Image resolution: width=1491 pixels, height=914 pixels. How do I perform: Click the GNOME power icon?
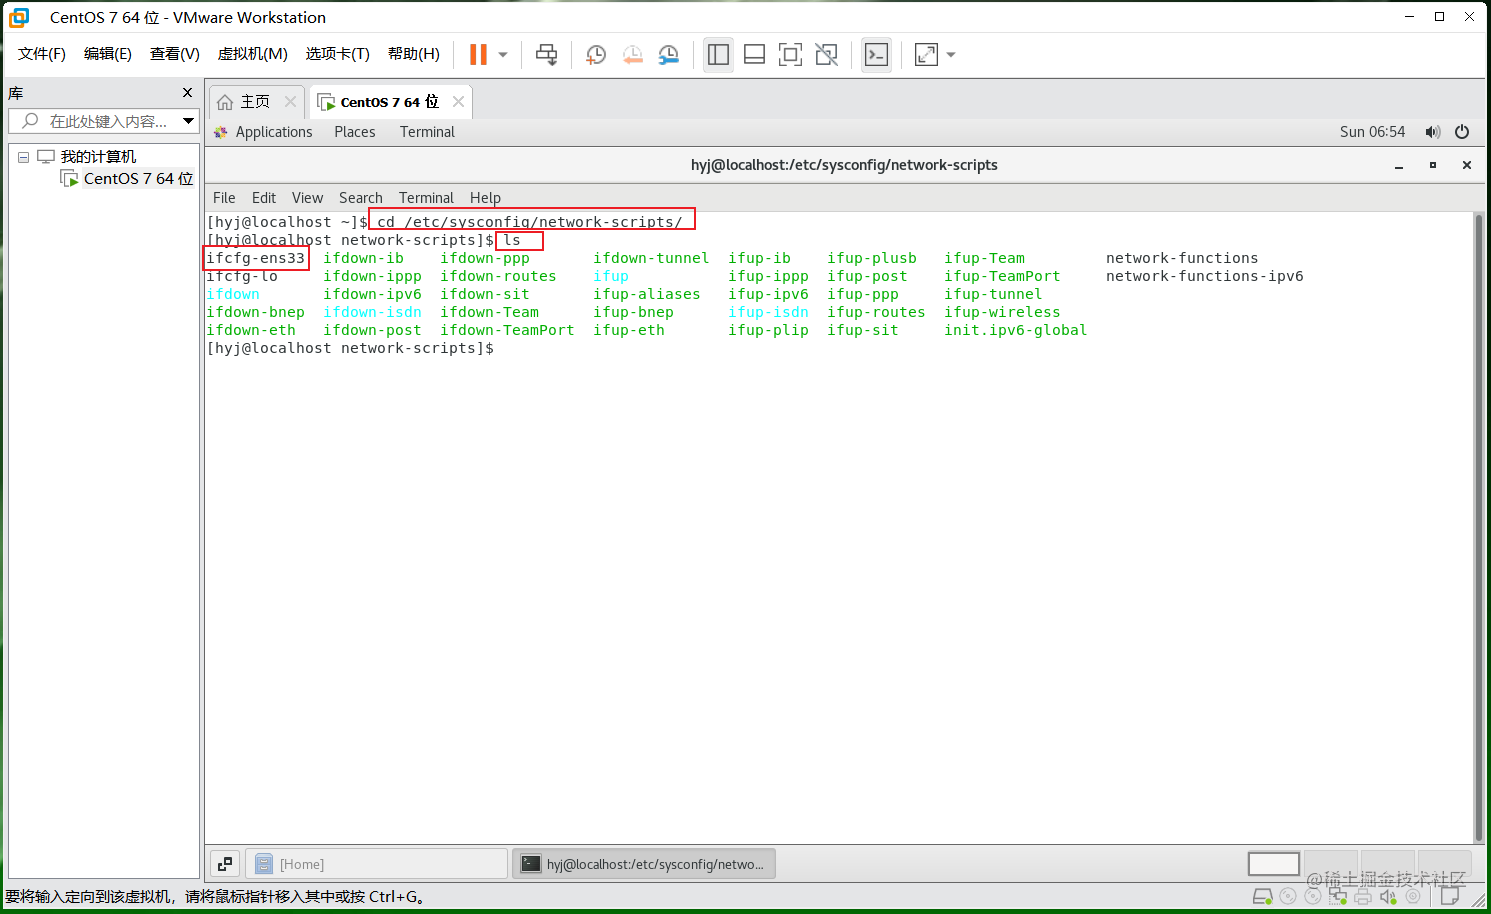(x=1462, y=132)
